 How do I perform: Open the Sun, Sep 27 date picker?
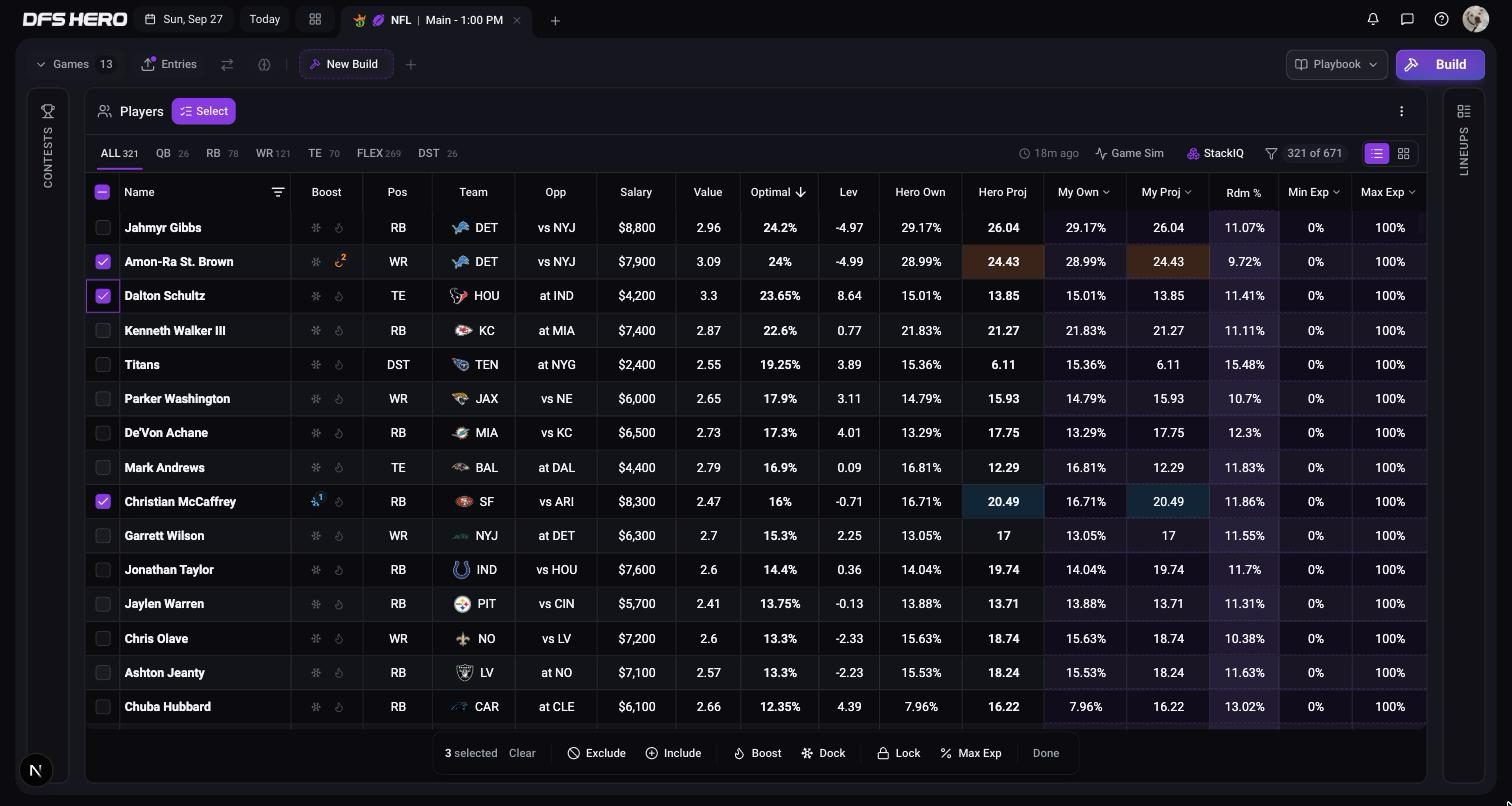[183, 19]
